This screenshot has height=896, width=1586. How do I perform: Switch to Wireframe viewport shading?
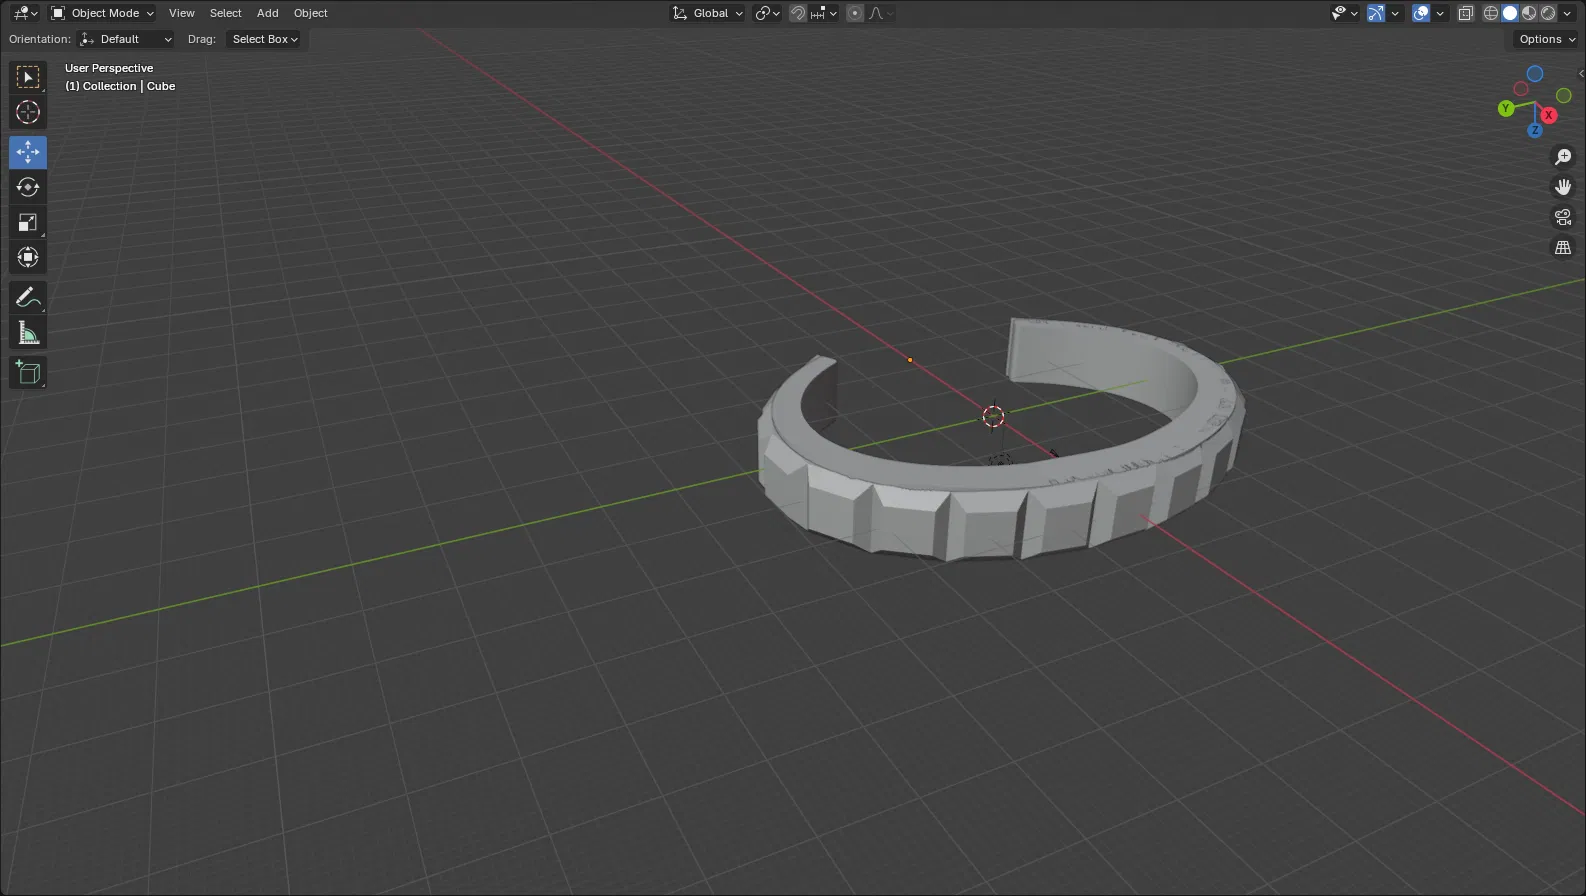click(1491, 13)
